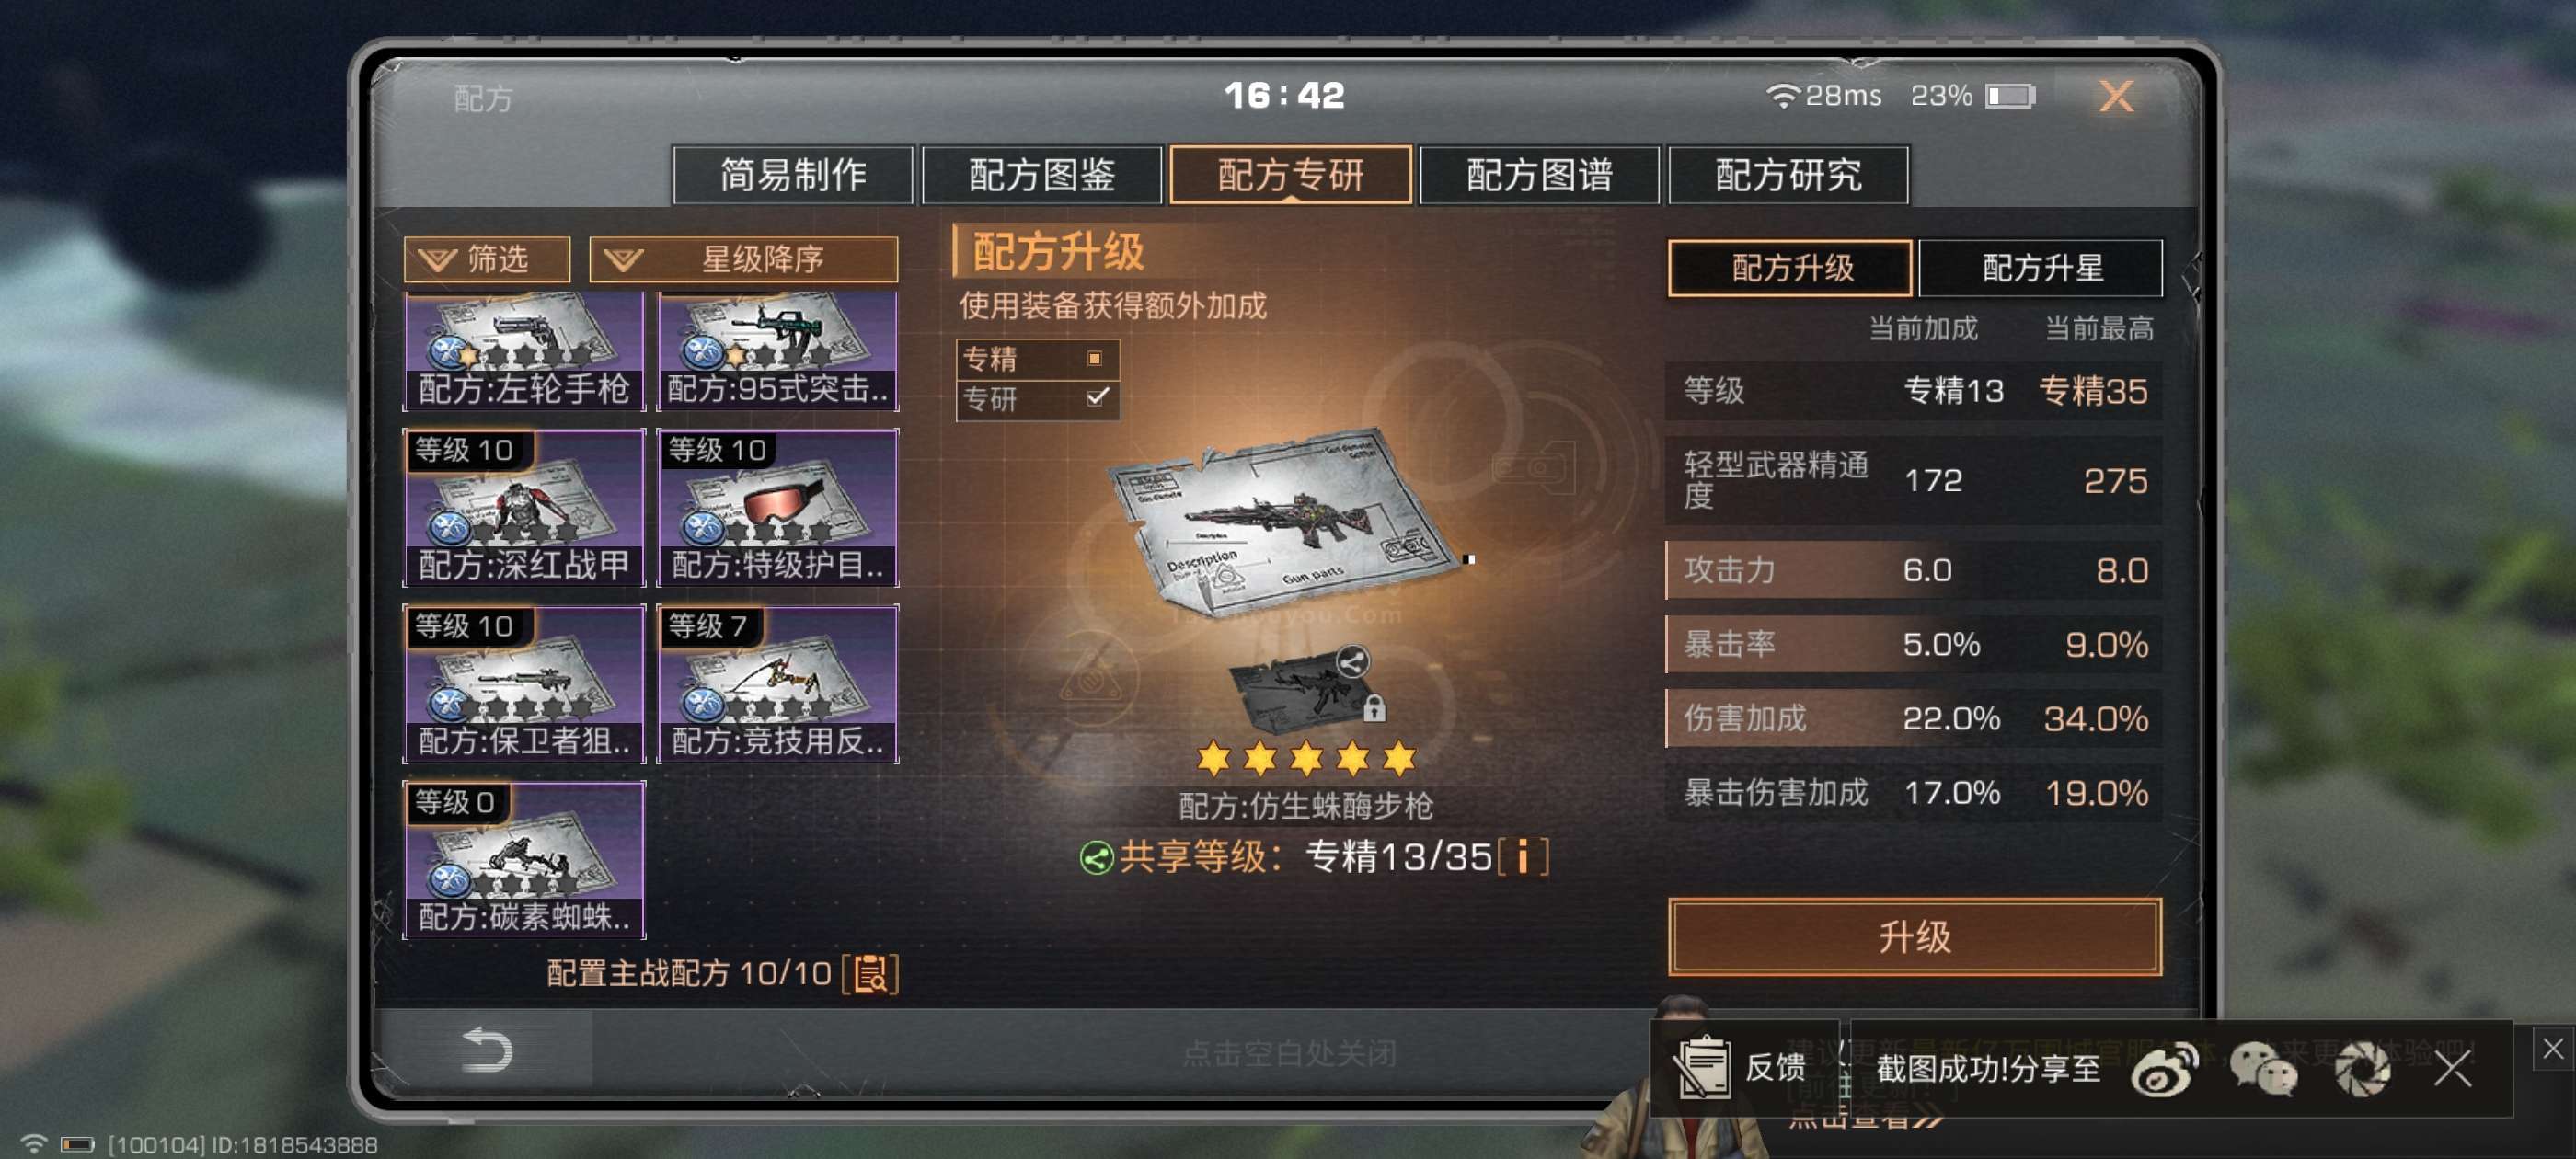Screen dimensions: 2576x1159
Task: Dismiss the screenshot share bar
Action: (x=2452, y=1069)
